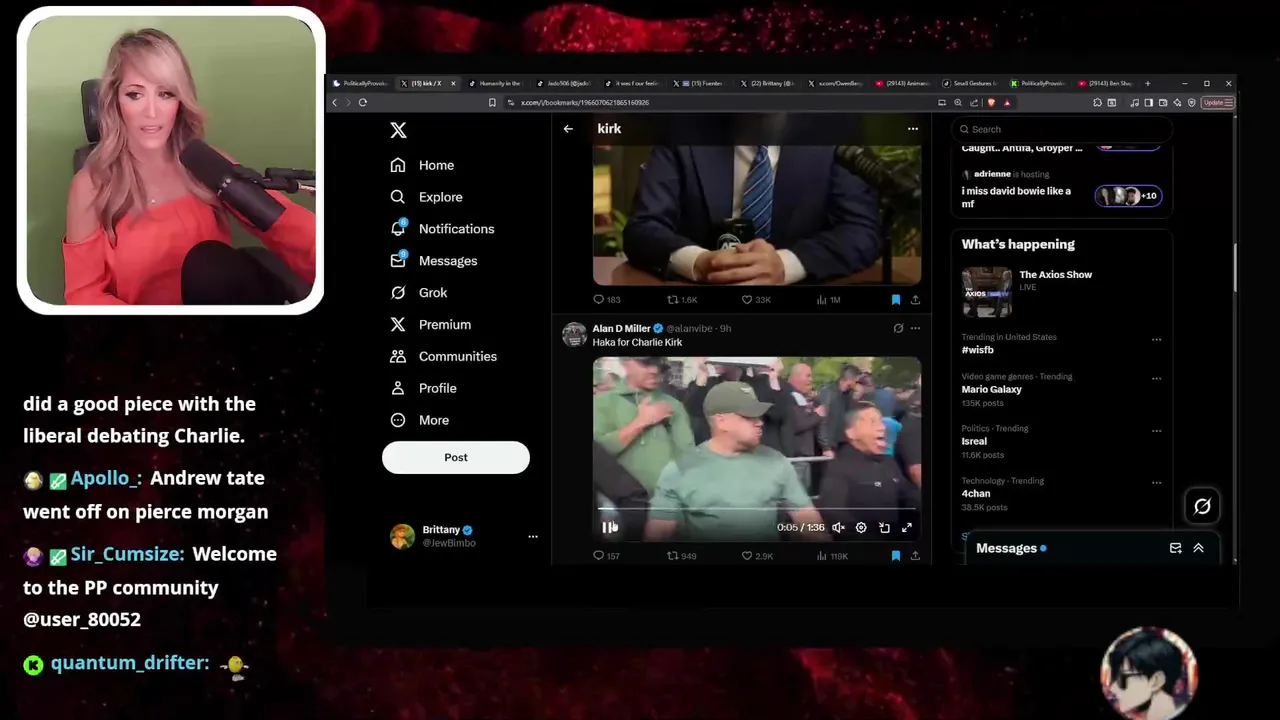
Task: Open the #wisfb trending topic
Action: 978,350
